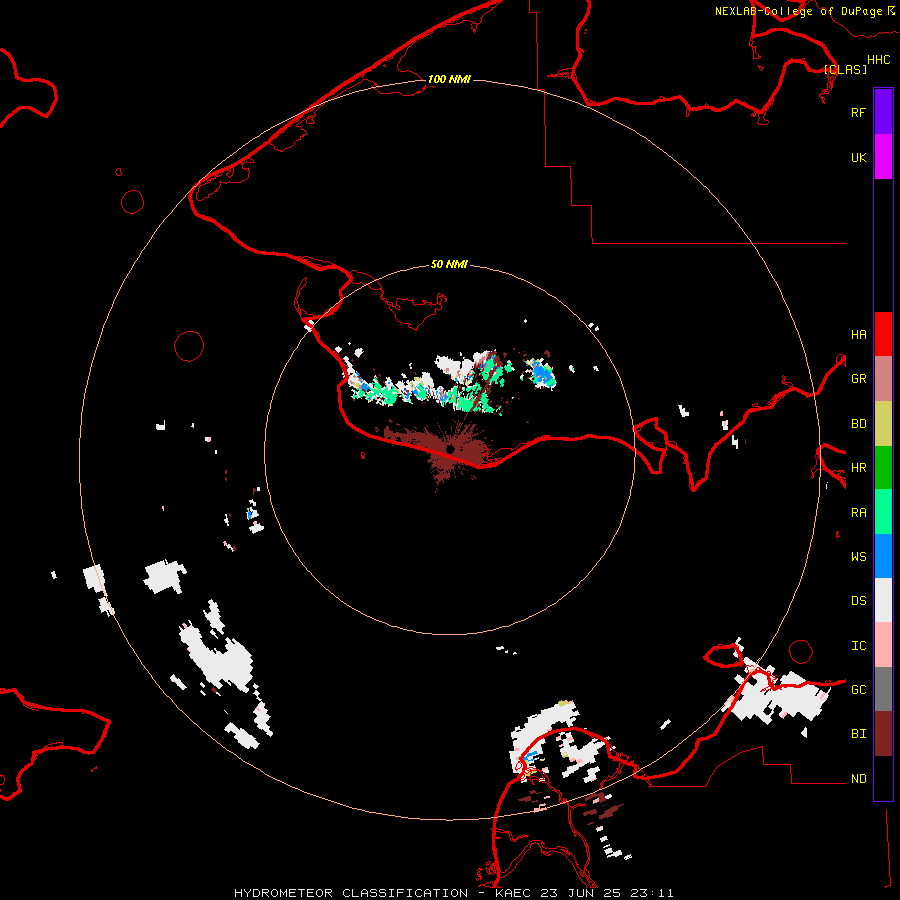
Task: Click the HR legend label
Action: pyautogui.click(x=858, y=468)
